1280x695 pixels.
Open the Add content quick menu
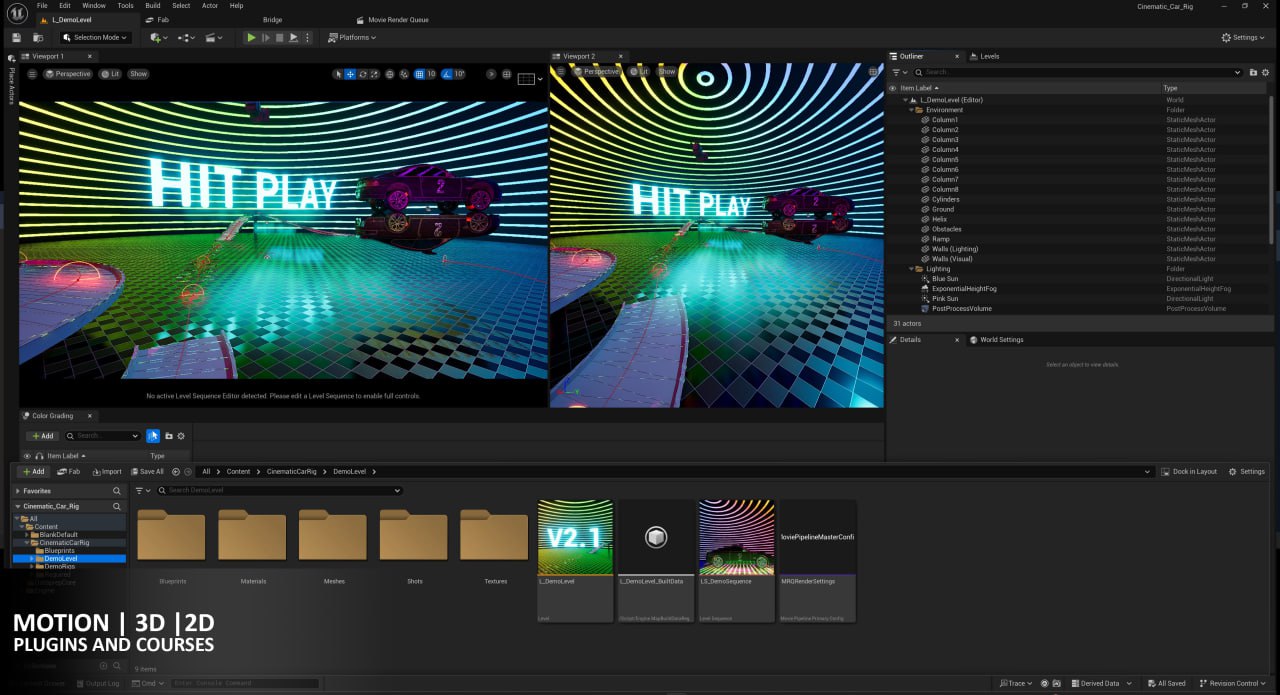tap(158, 37)
